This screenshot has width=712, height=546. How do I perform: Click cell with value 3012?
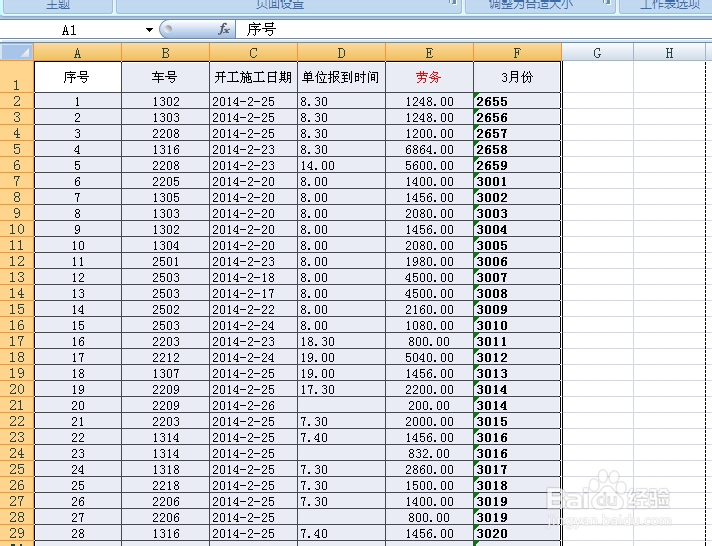pos(517,357)
